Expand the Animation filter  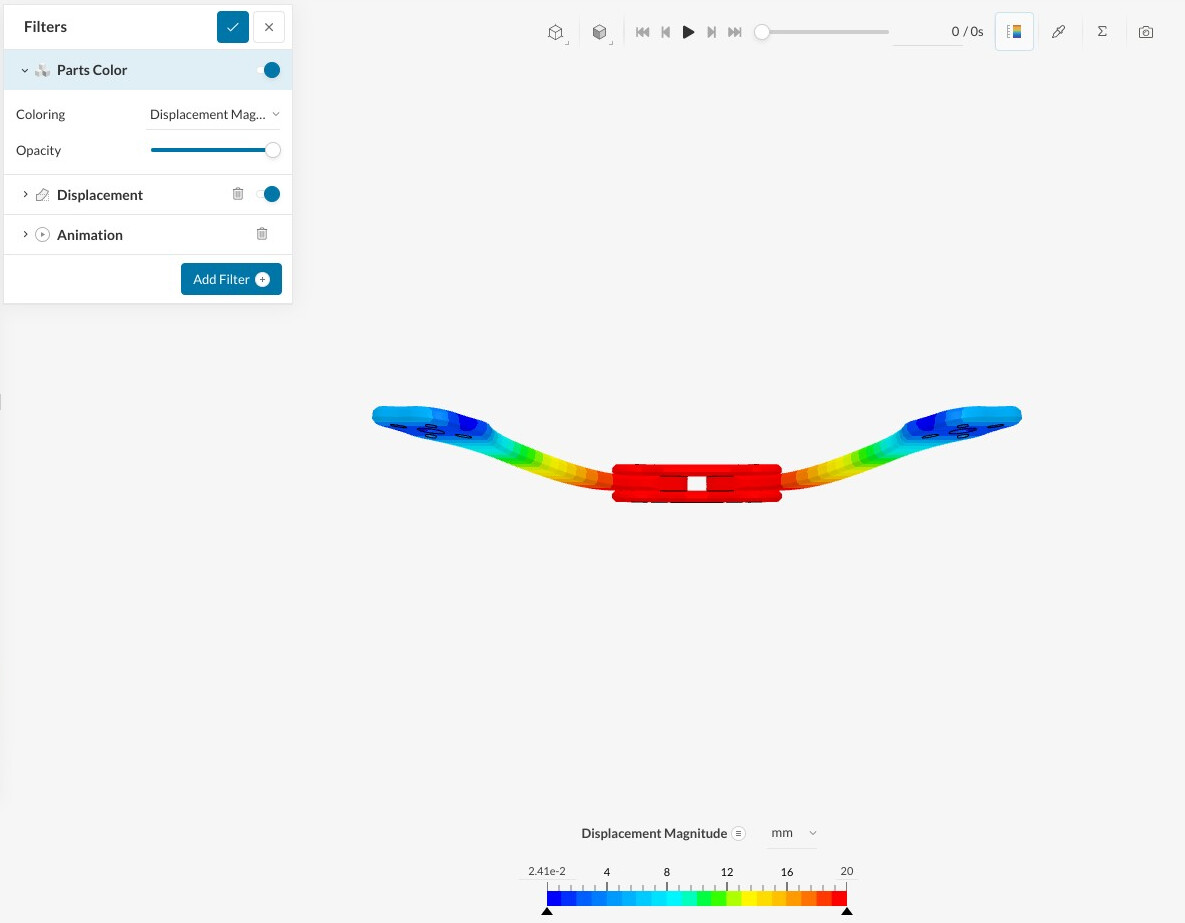25,234
